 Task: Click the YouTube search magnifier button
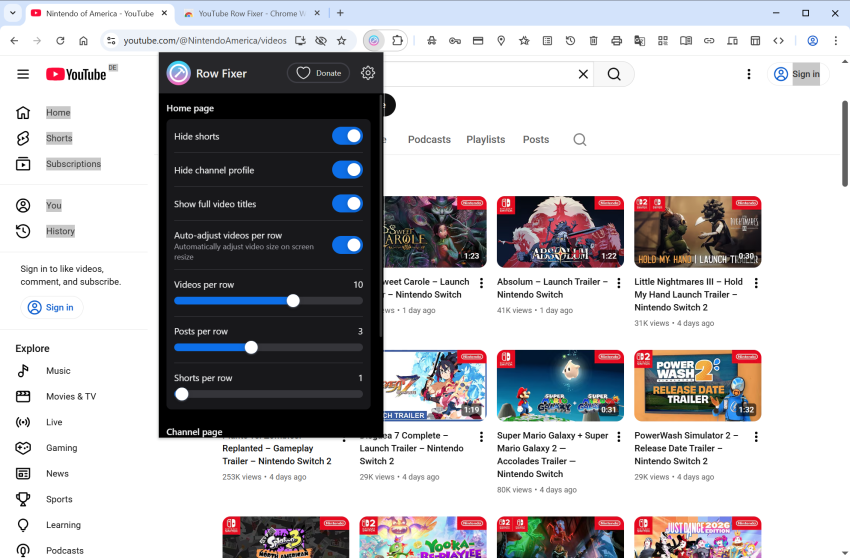pyautogui.click(x=614, y=74)
